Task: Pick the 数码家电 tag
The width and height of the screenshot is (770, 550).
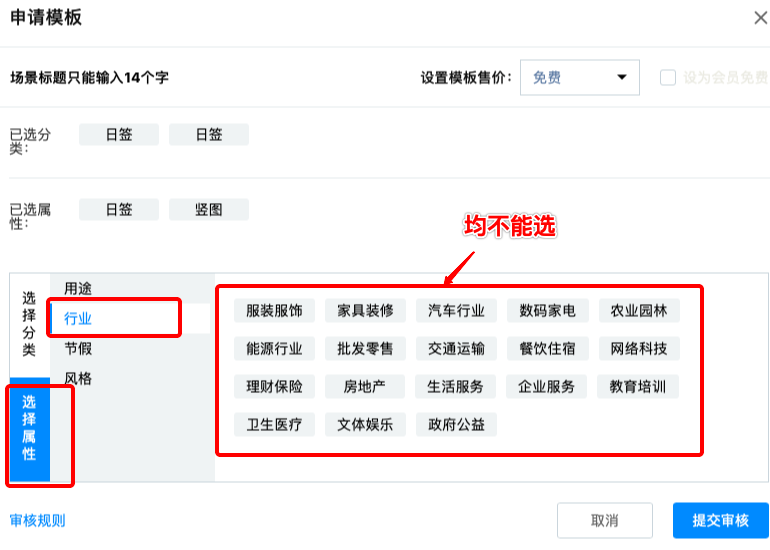Action: [x=547, y=310]
